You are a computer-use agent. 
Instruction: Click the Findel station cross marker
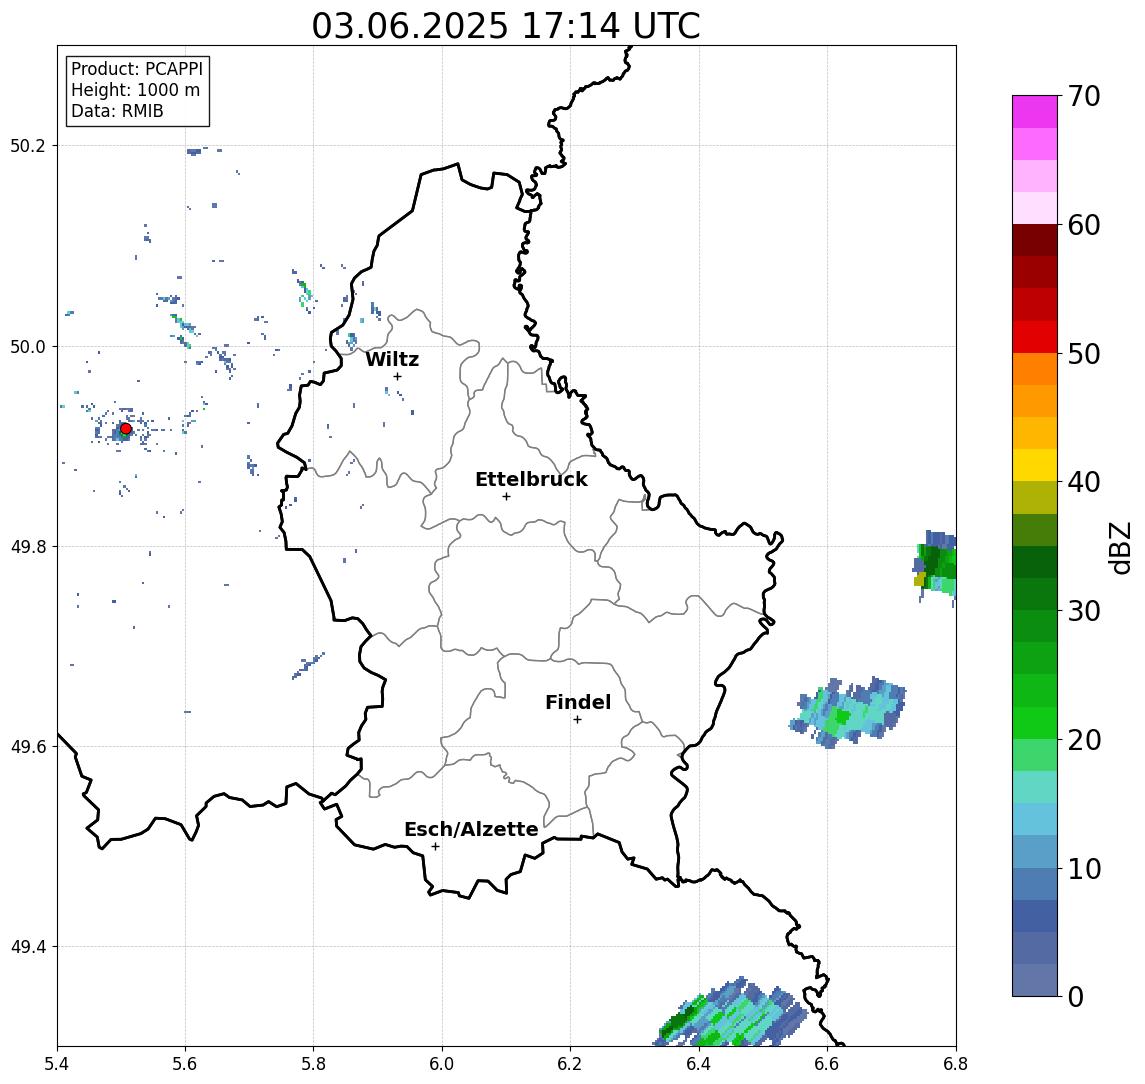[x=577, y=720]
